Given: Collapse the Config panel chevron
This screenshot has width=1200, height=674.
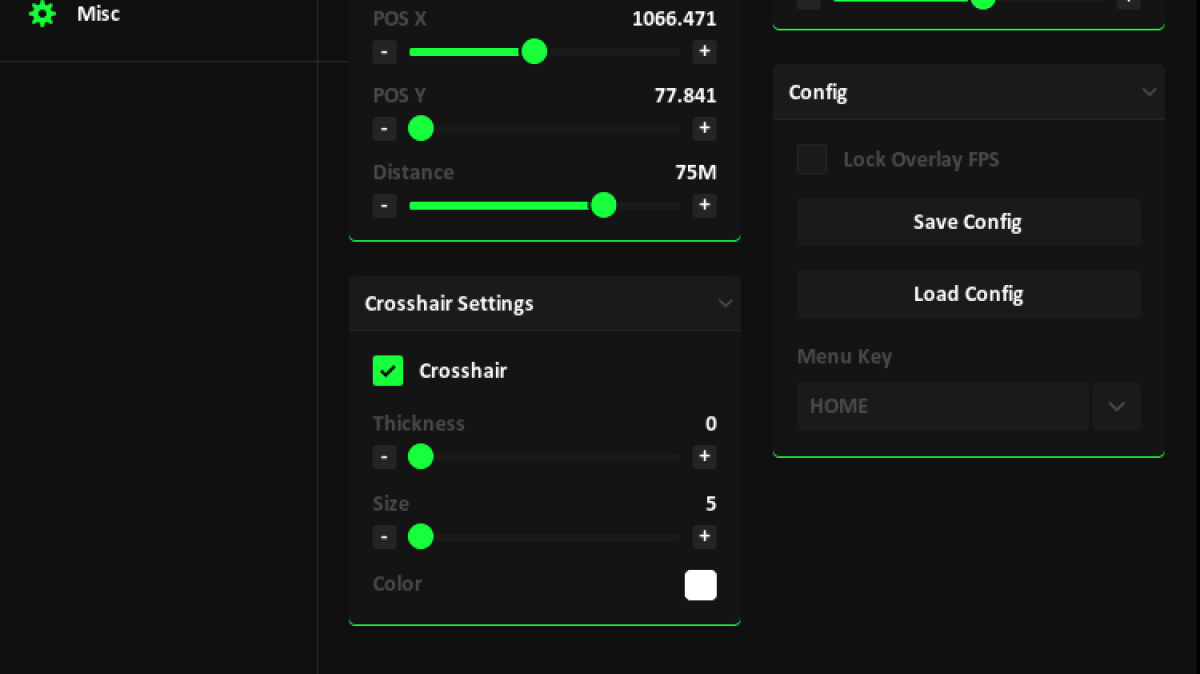Looking at the screenshot, I should 1149,92.
